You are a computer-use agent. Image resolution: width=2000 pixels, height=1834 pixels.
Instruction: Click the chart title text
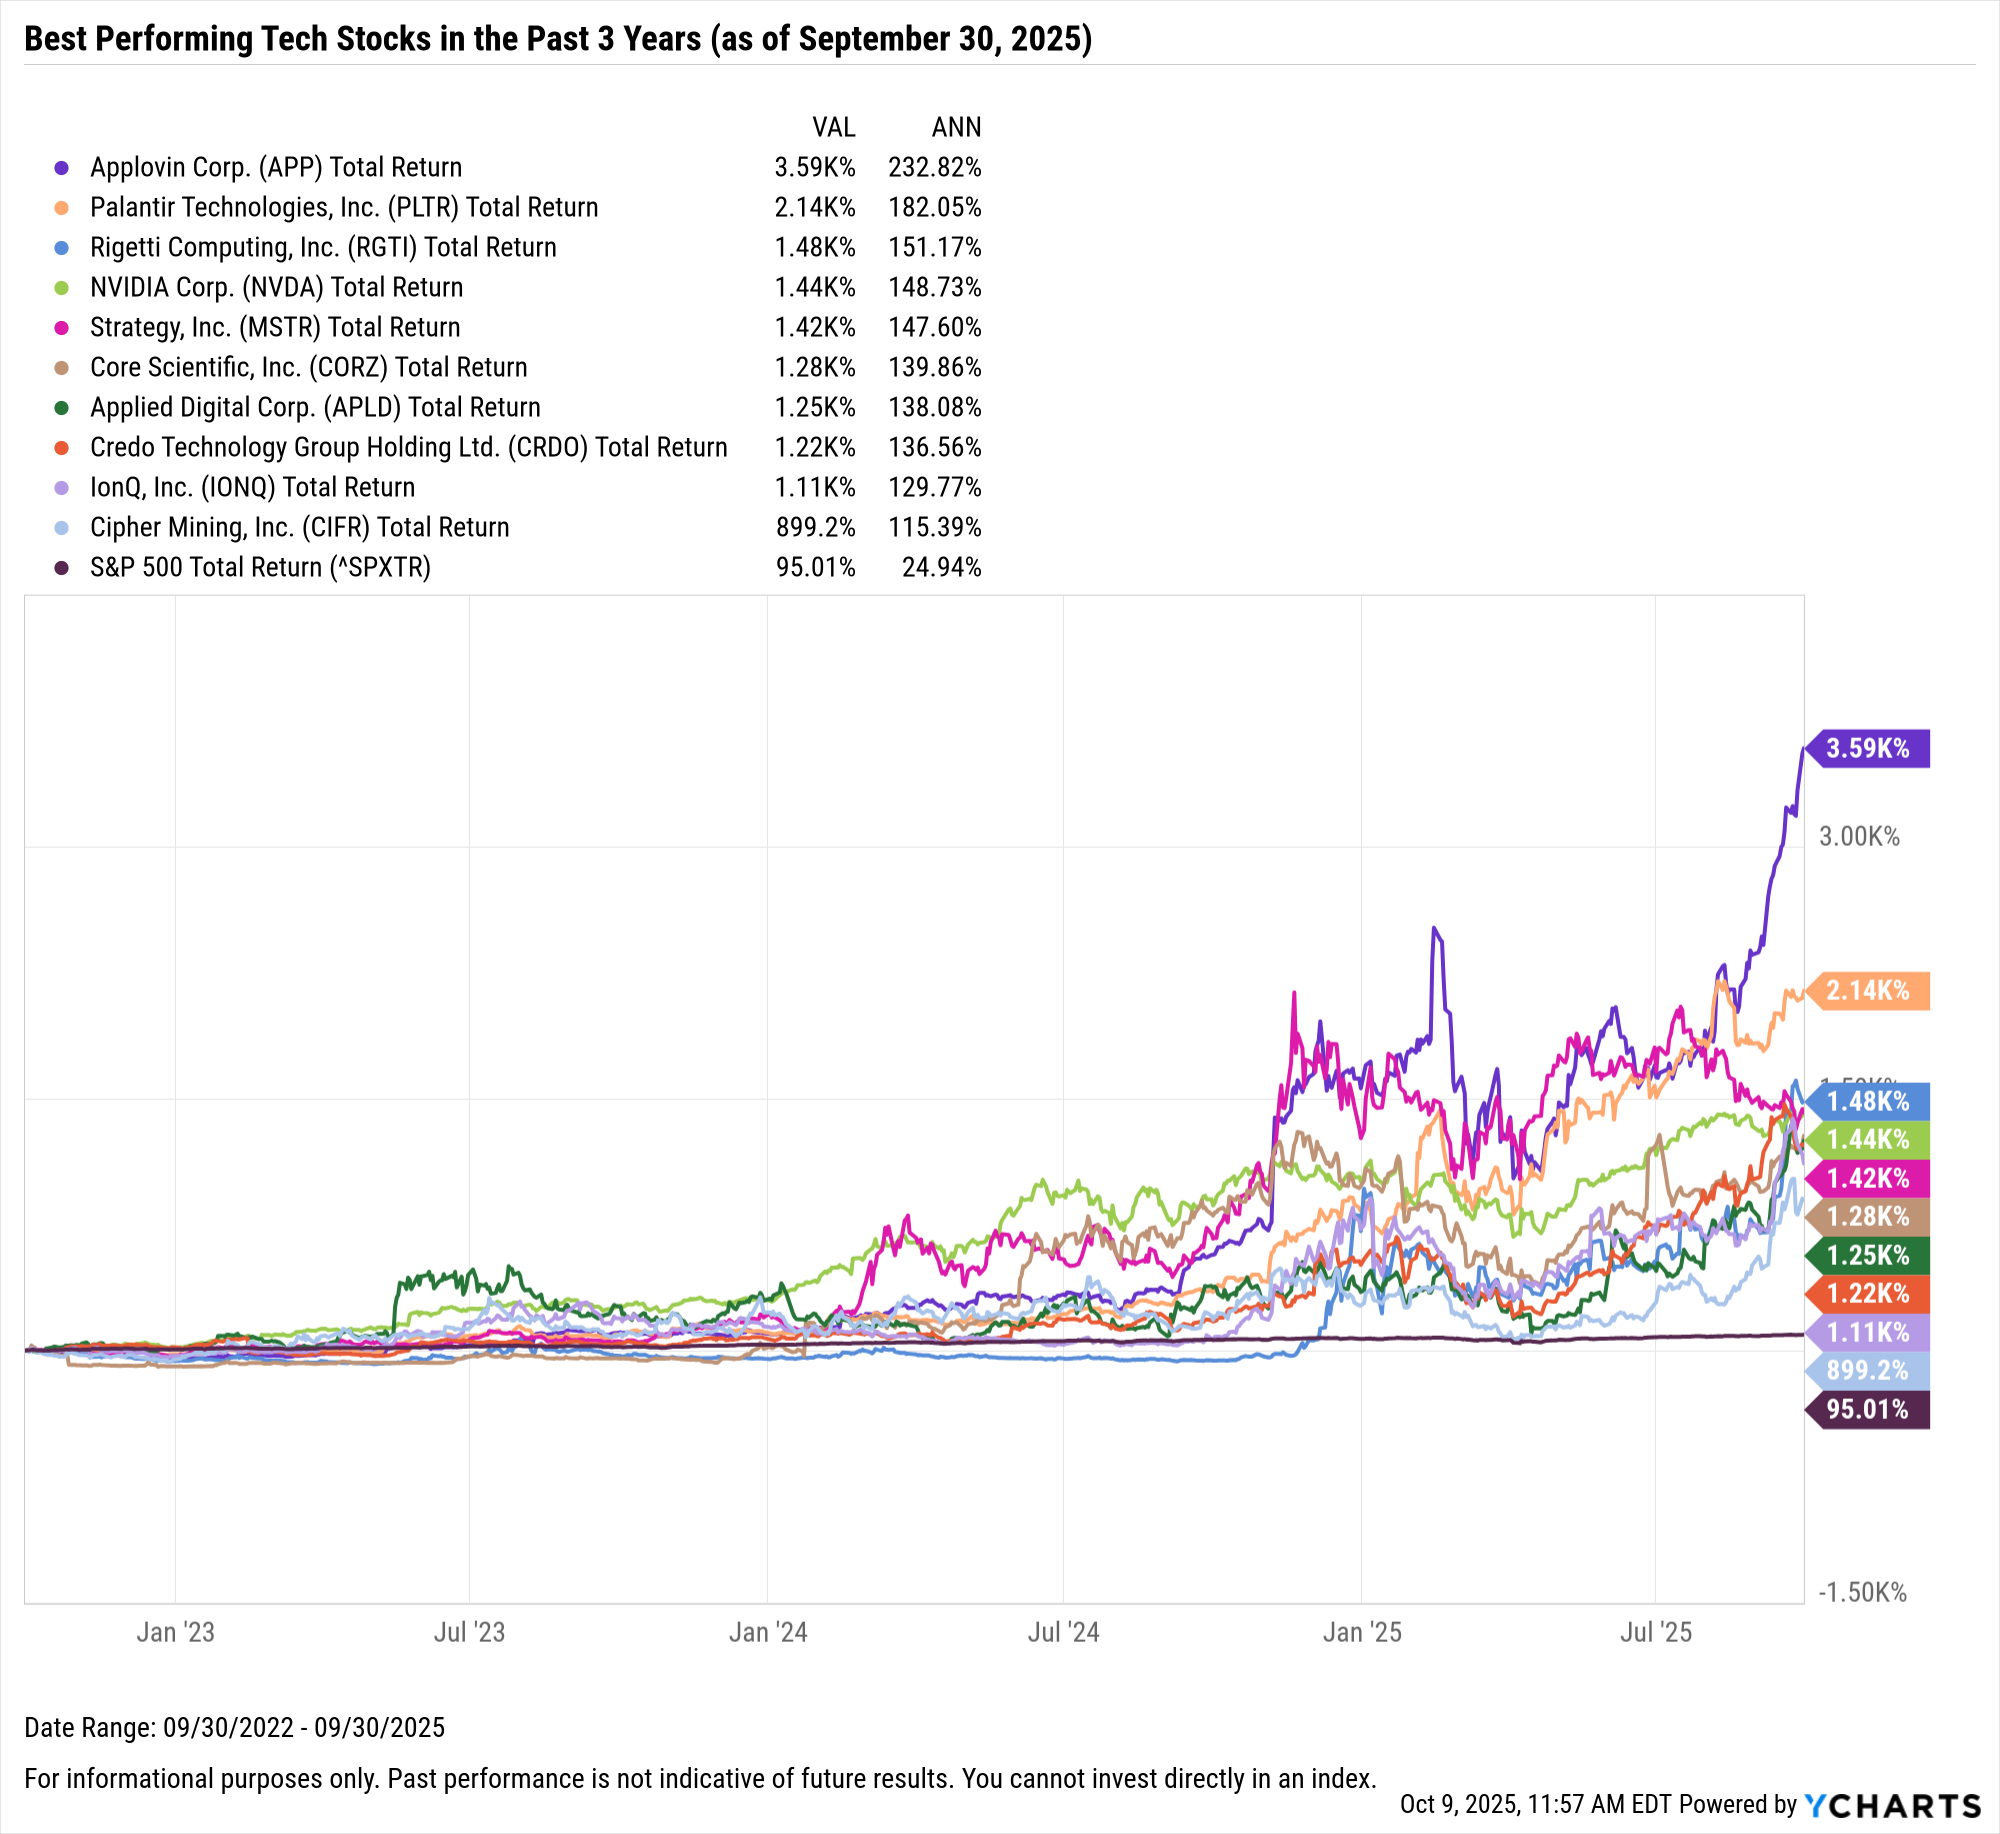point(558,39)
